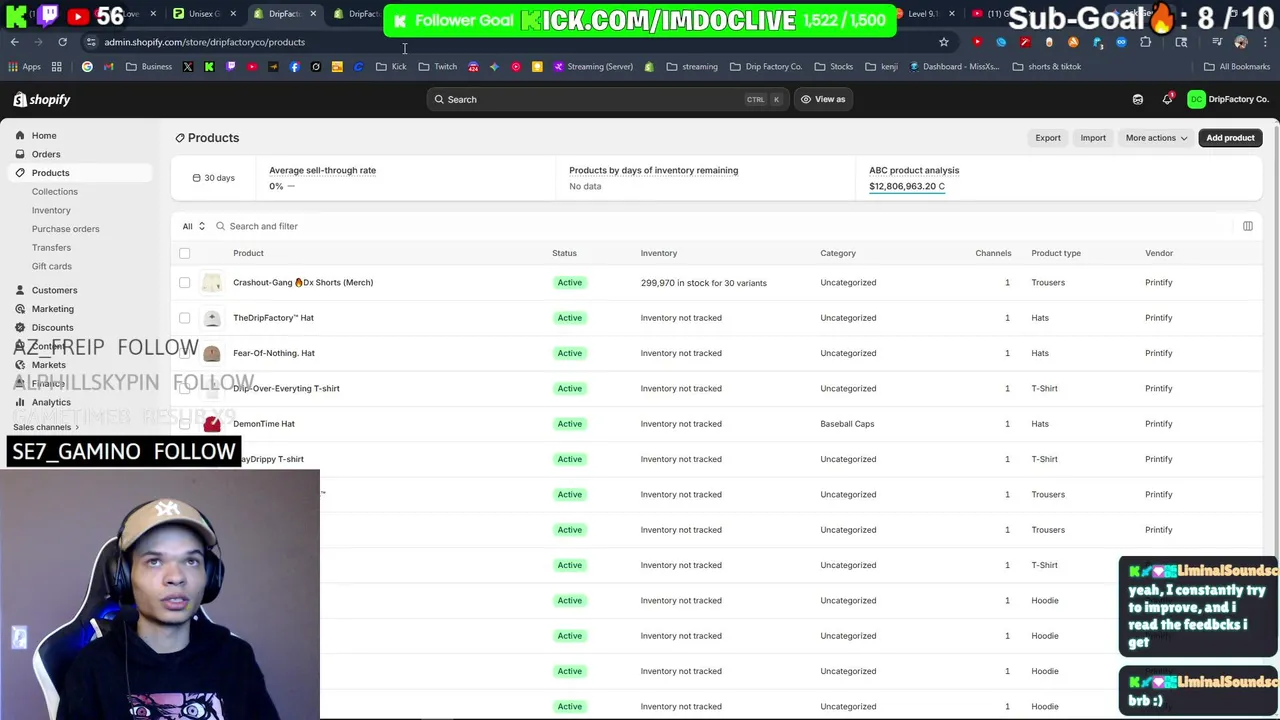Open the Home section in sidebar
This screenshot has width=1280, height=720.
coord(44,135)
